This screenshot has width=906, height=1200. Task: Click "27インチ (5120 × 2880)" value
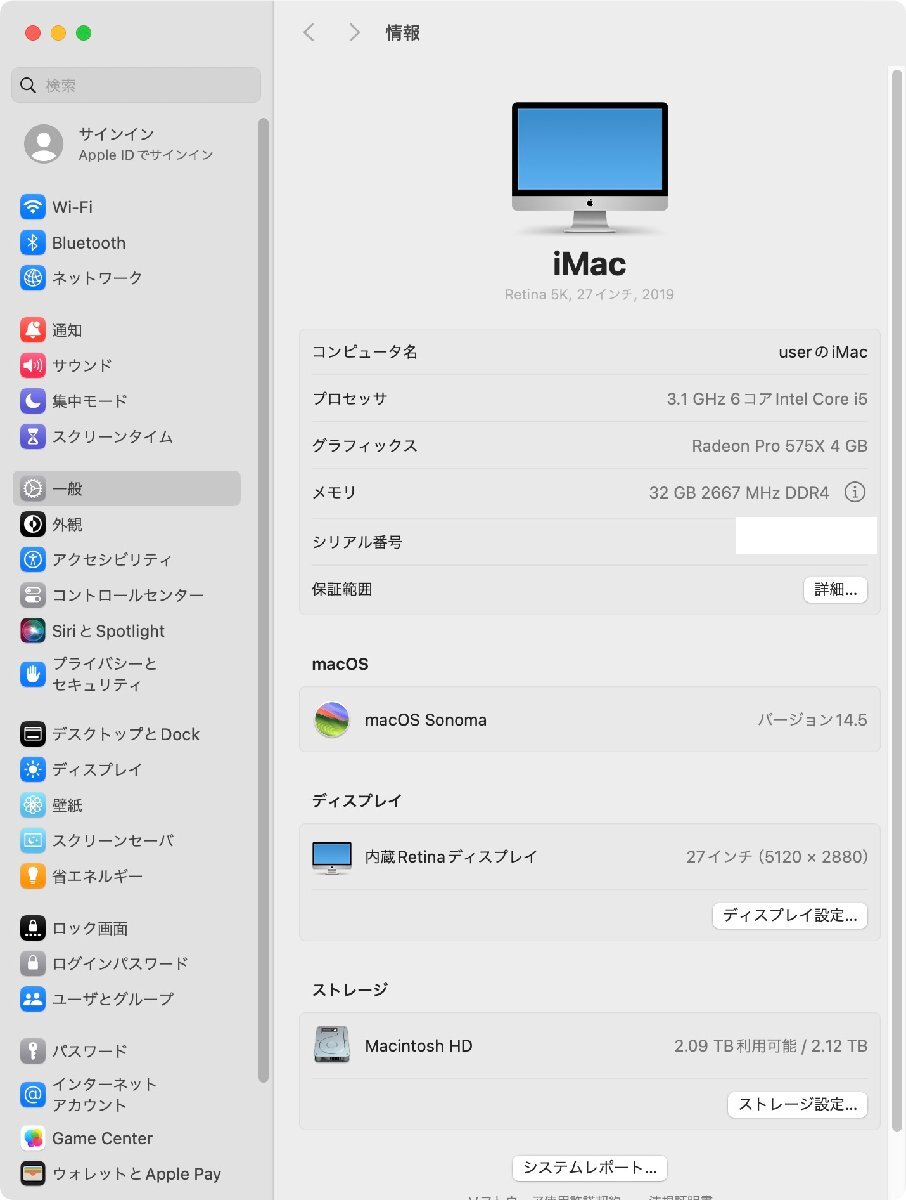click(x=777, y=857)
